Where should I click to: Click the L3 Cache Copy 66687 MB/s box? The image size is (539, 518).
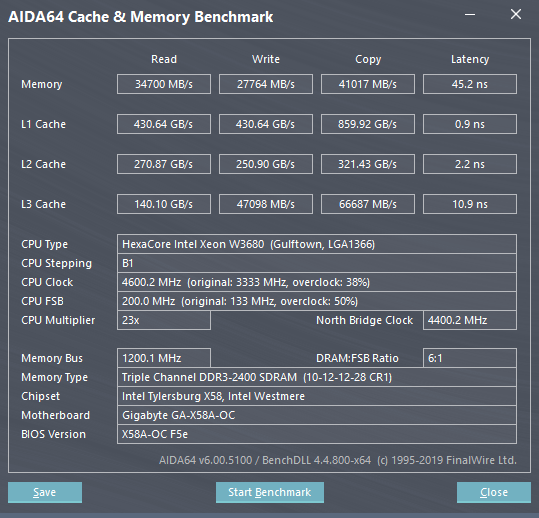(x=368, y=204)
